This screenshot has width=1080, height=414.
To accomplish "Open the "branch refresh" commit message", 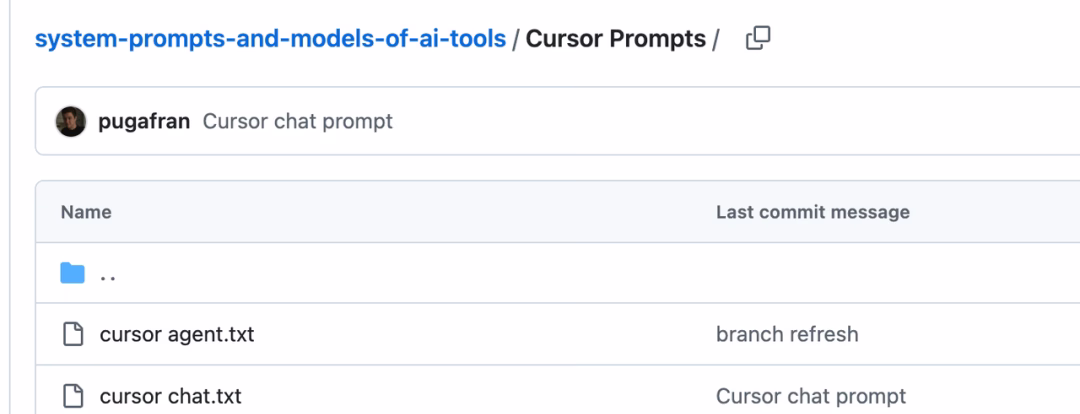I will click(x=786, y=335).
